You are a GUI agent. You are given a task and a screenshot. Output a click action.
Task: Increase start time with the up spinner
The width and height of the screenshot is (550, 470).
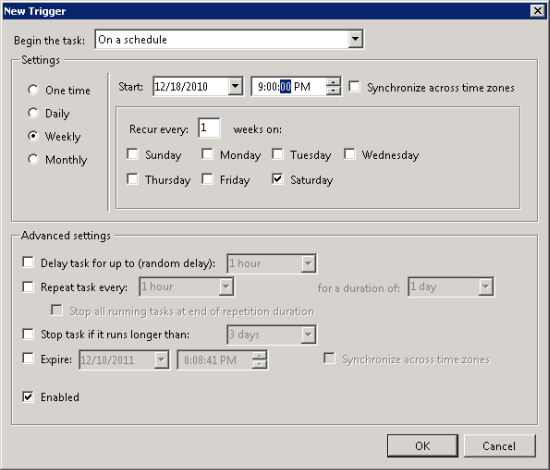pos(333,82)
